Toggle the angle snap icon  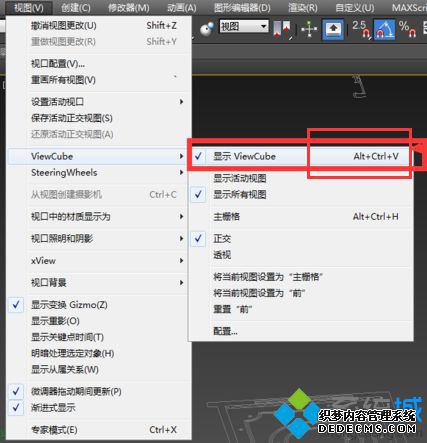[384, 29]
